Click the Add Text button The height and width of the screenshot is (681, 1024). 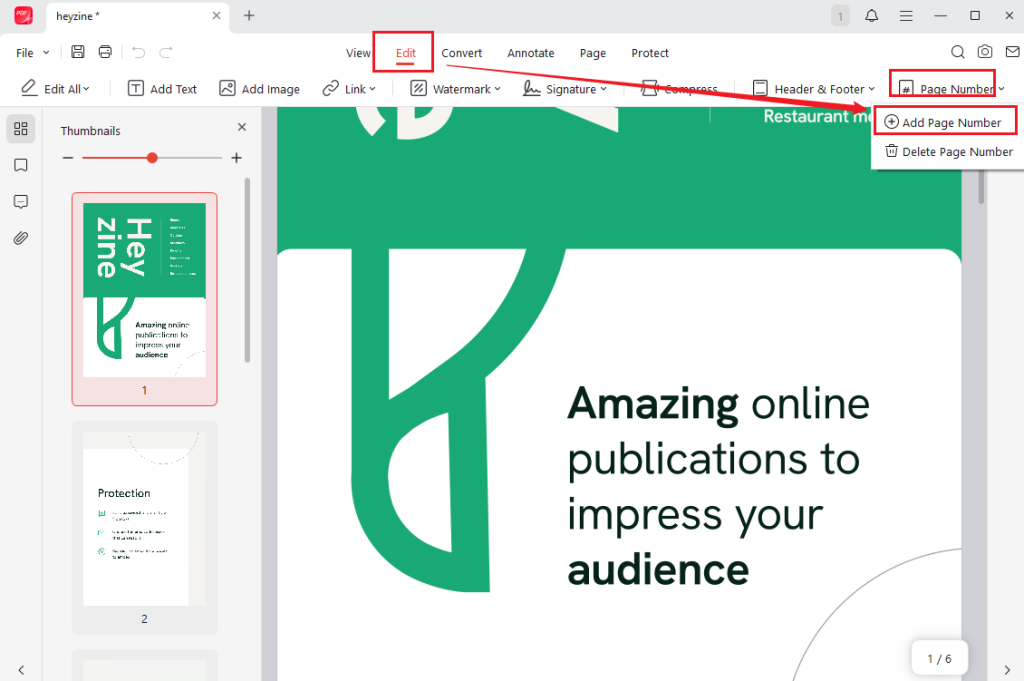pos(162,88)
